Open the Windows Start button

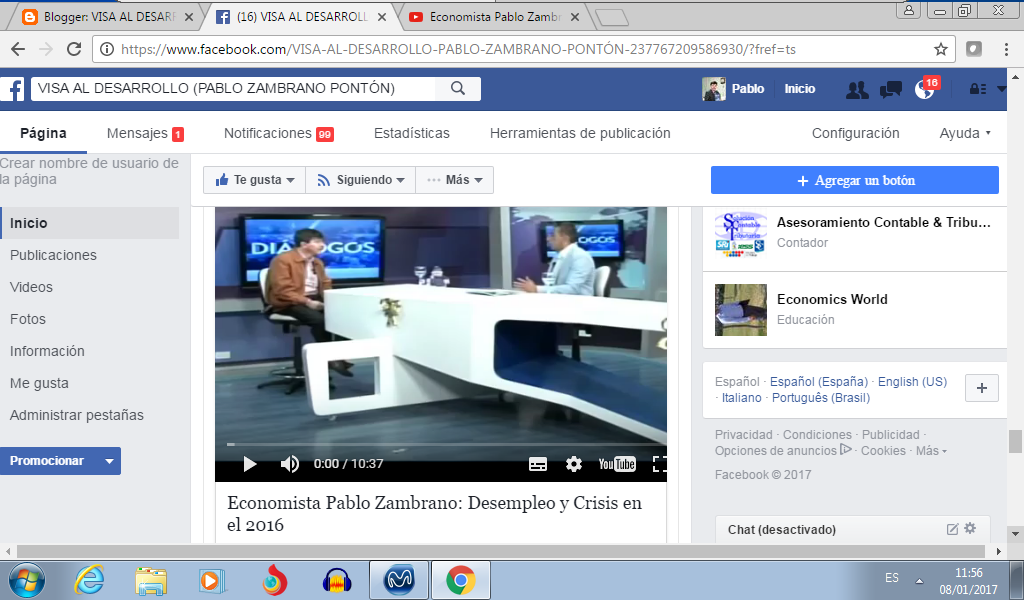(26, 580)
